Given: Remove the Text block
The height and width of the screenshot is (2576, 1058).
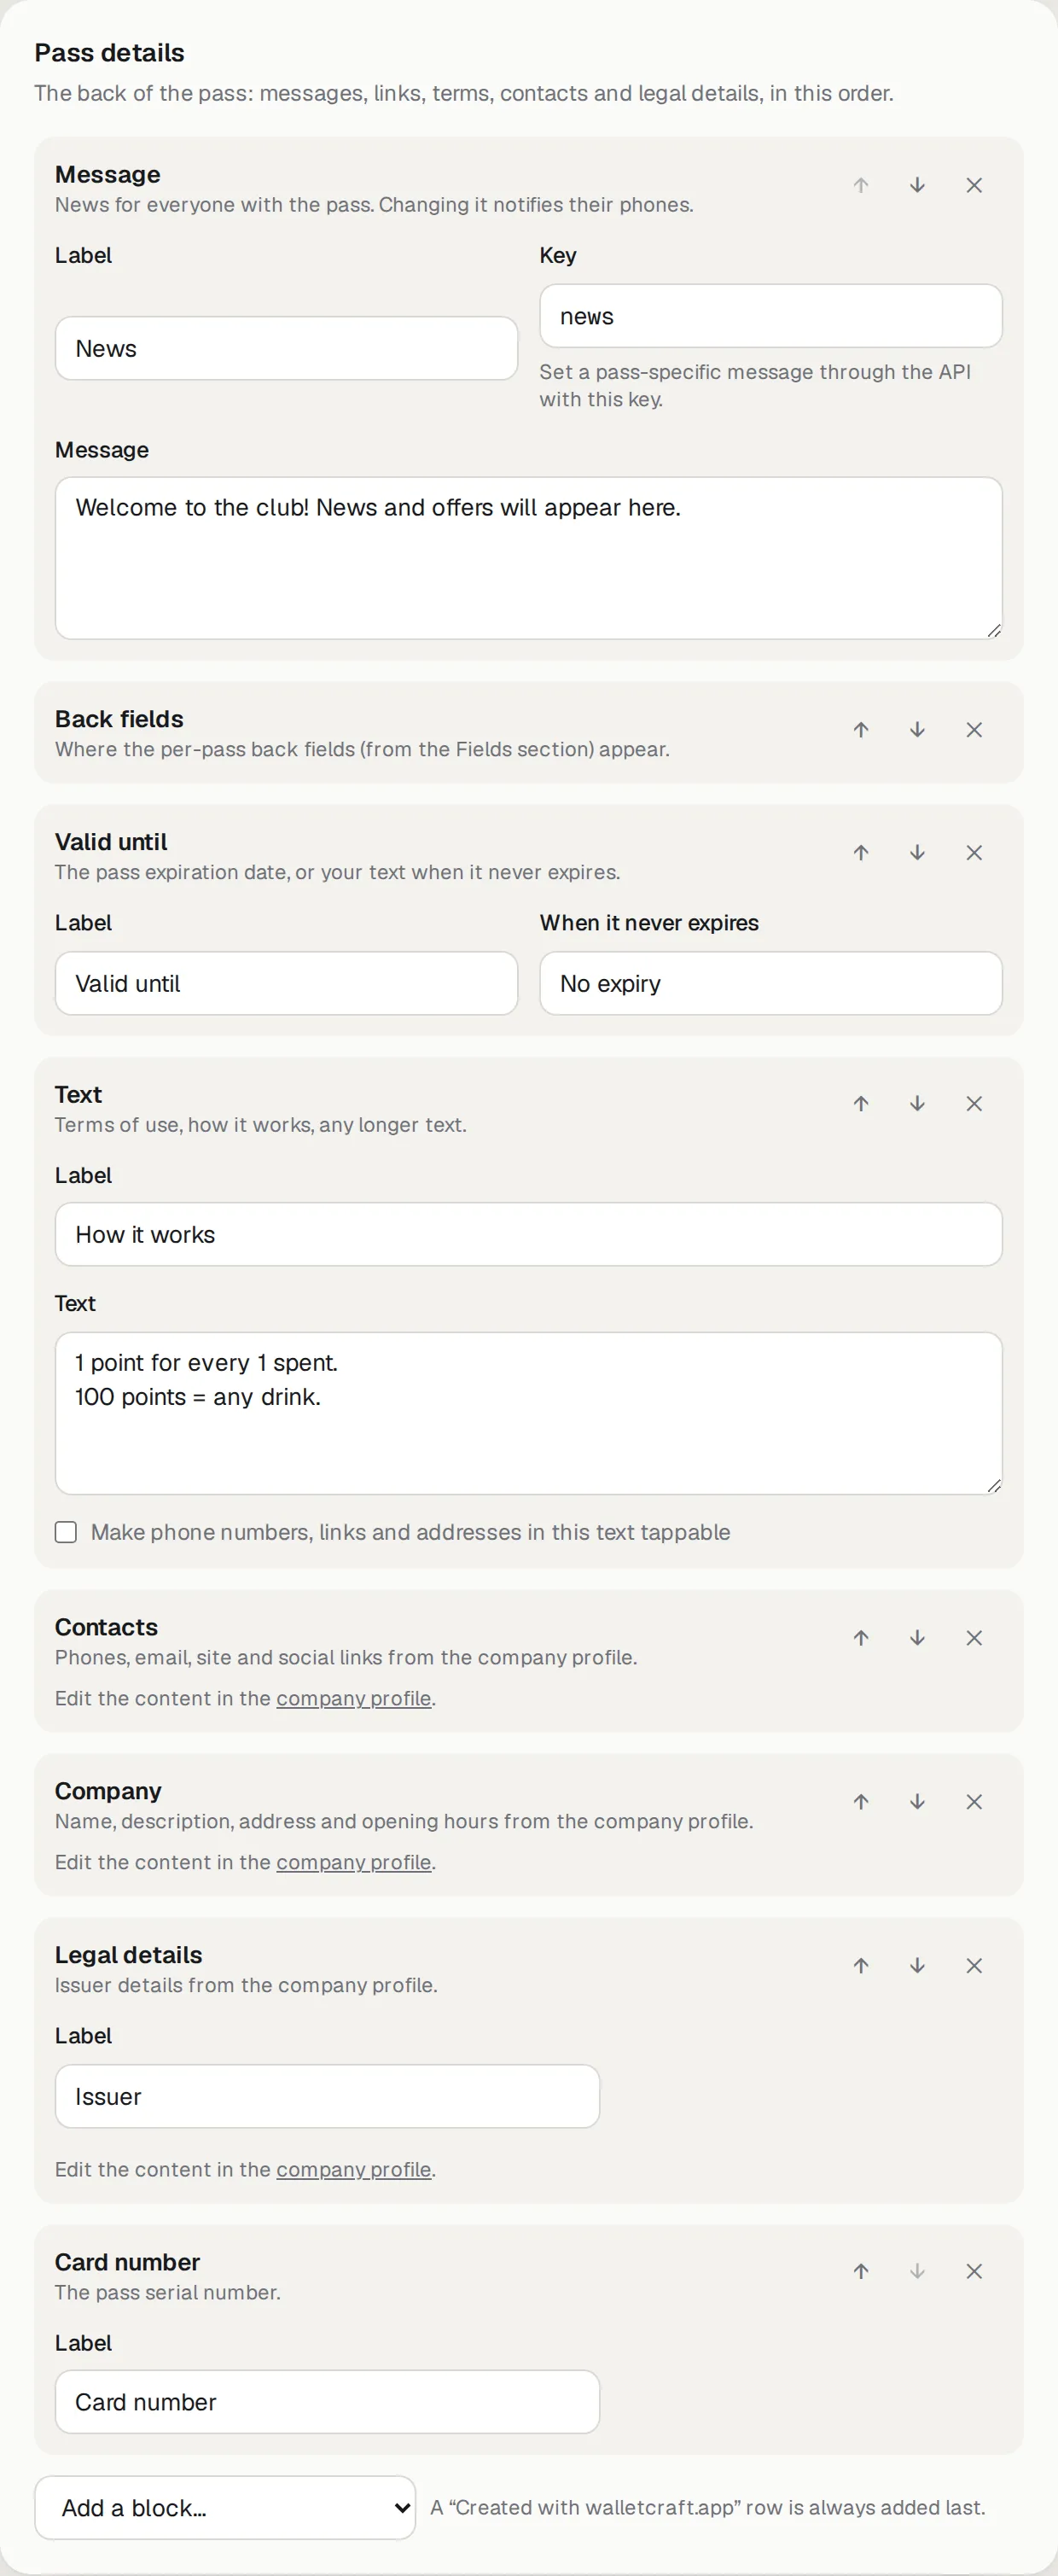Looking at the screenshot, I should 974,1104.
